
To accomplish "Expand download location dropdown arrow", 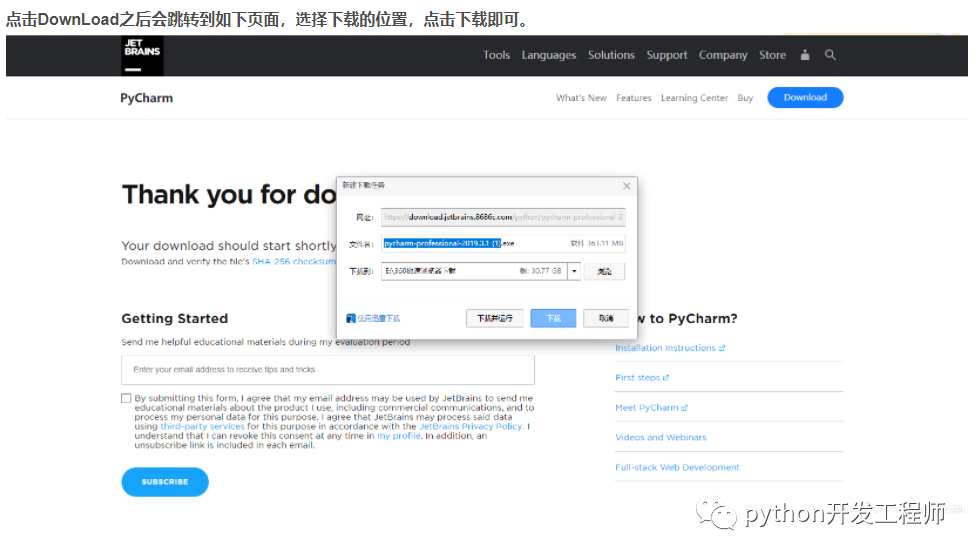I will pos(574,271).
